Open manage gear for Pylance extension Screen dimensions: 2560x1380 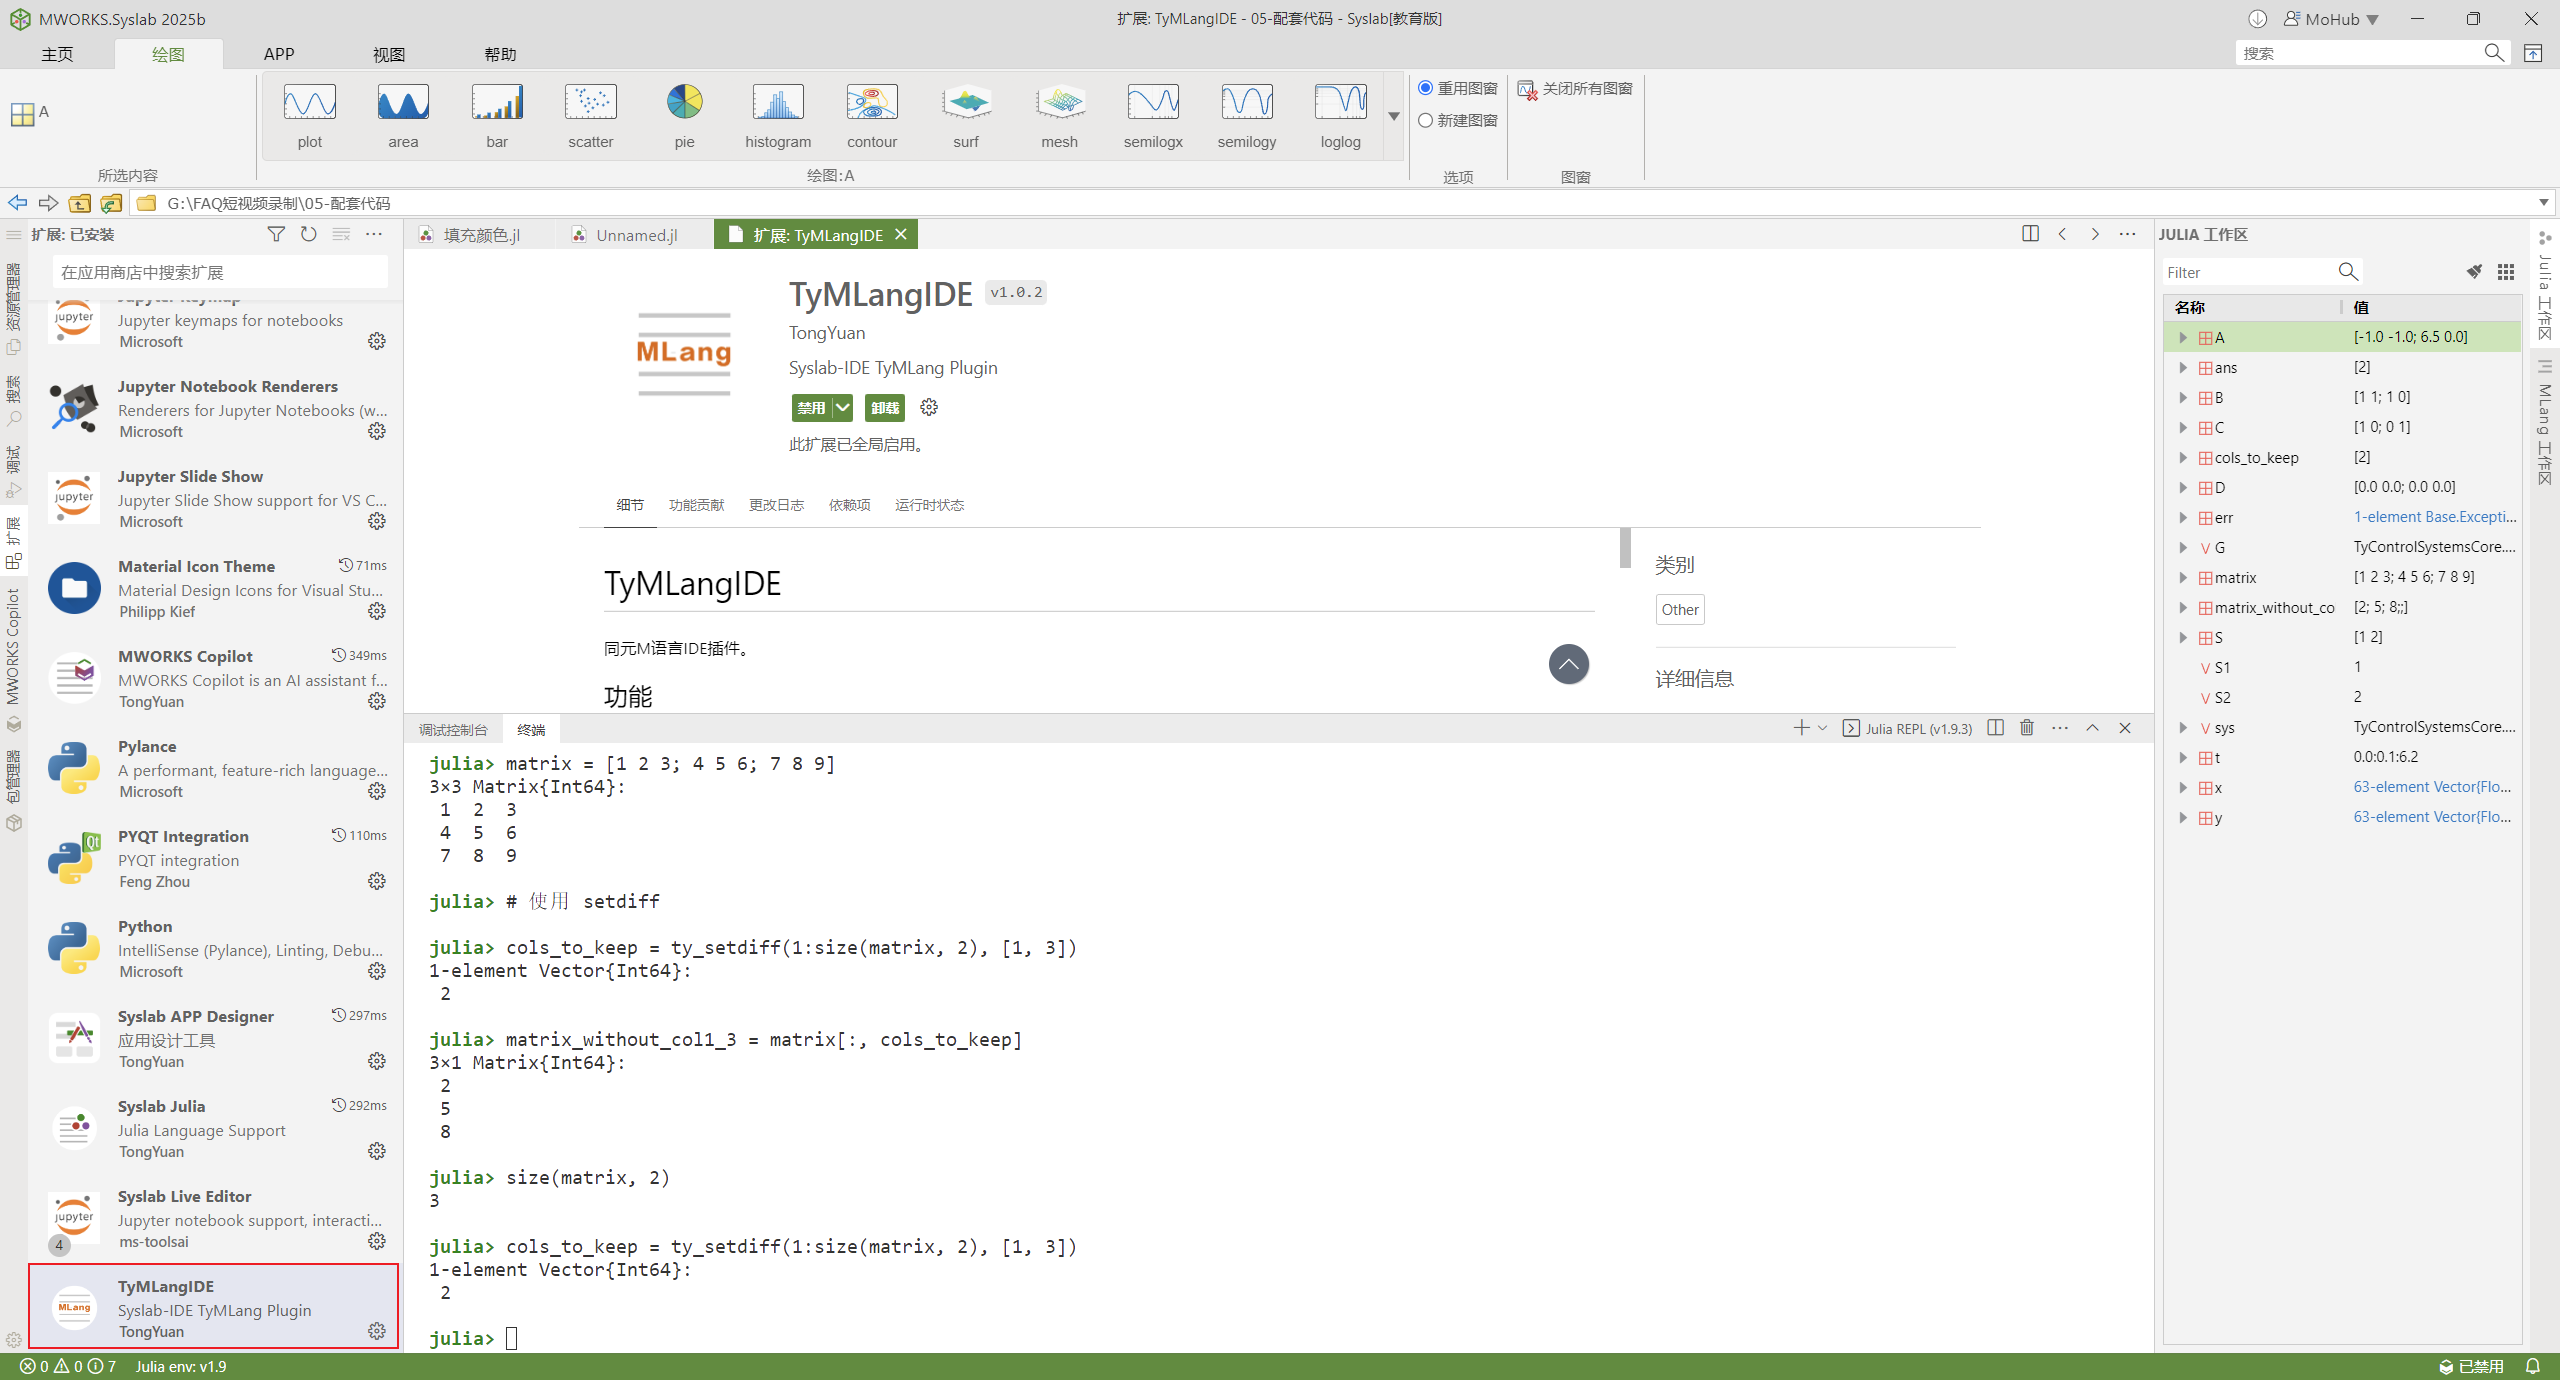[377, 791]
